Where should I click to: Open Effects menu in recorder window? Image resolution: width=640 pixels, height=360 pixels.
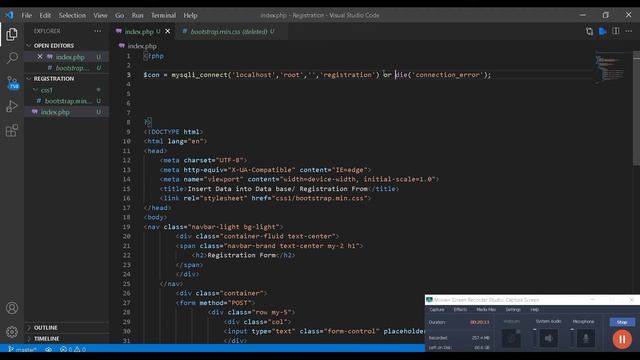[460, 309]
